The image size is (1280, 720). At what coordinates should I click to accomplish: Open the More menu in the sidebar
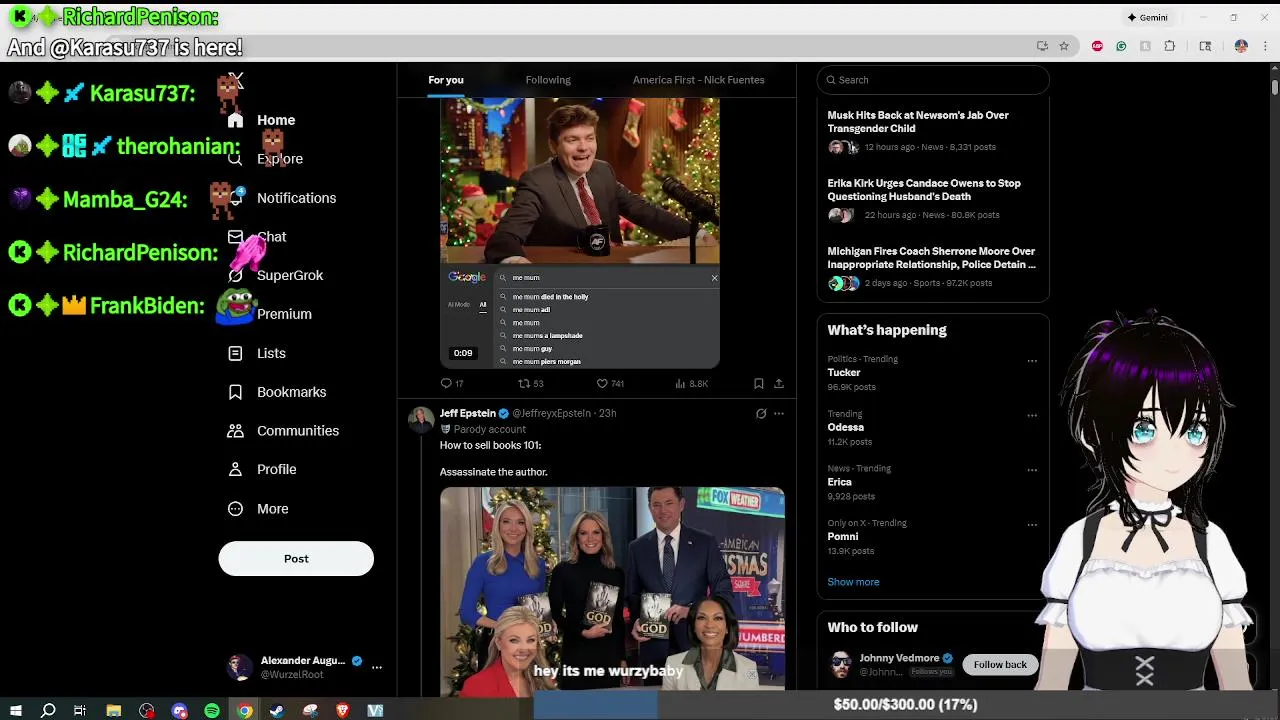pyautogui.click(x=258, y=509)
